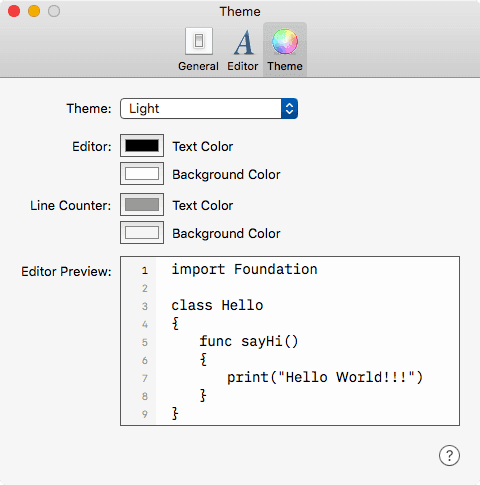The image size is (480, 485).
Task: Switch to the Editor font icon
Action: point(243,42)
